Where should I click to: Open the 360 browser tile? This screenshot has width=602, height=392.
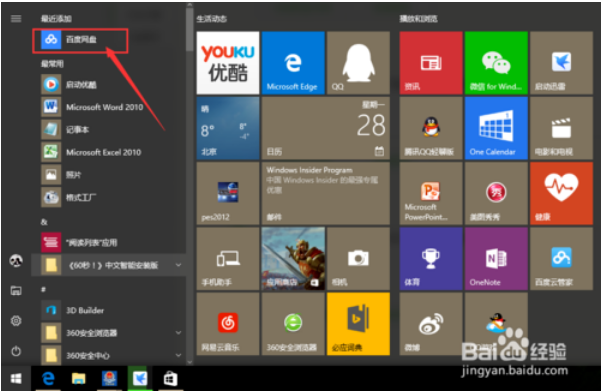click(x=293, y=324)
